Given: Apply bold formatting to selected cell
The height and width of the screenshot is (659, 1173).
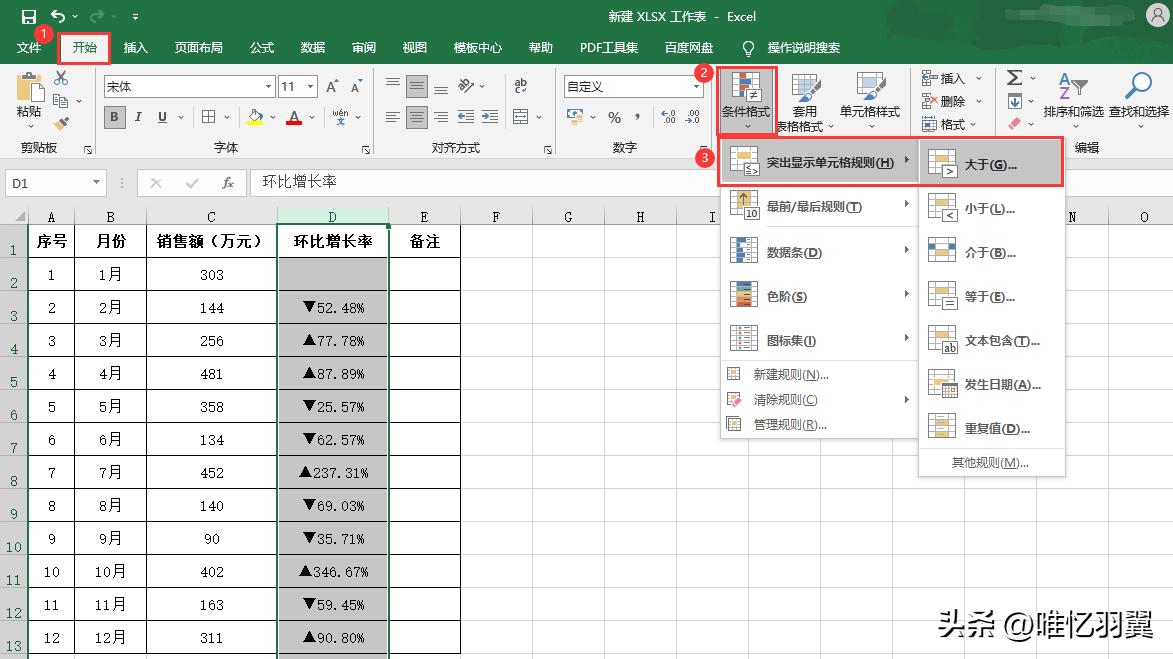Looking at the screenshot, I should (x=114, y=117).
